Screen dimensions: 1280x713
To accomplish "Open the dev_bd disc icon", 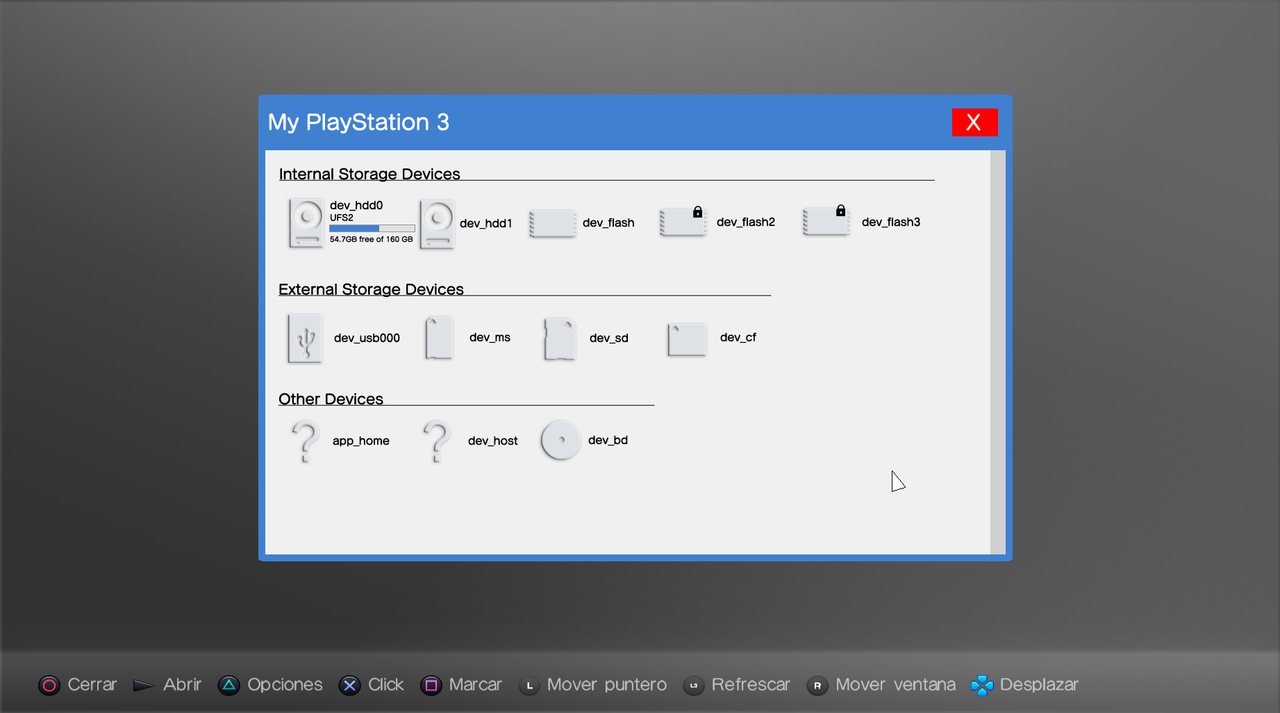I will click(560, 440).
